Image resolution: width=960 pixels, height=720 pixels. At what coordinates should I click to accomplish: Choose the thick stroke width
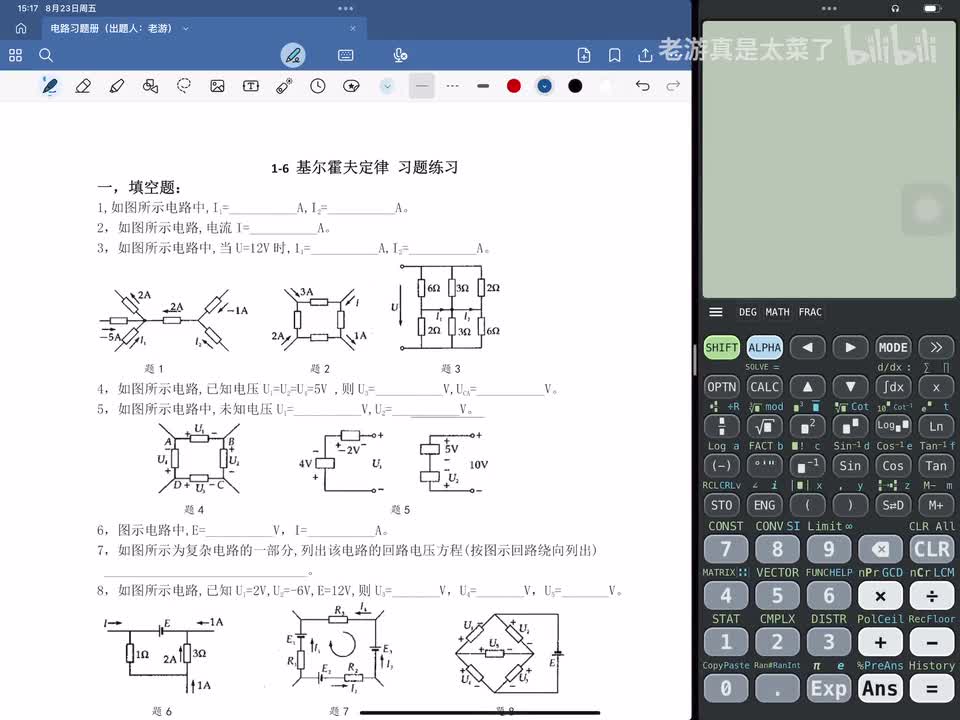click(483, 86)
